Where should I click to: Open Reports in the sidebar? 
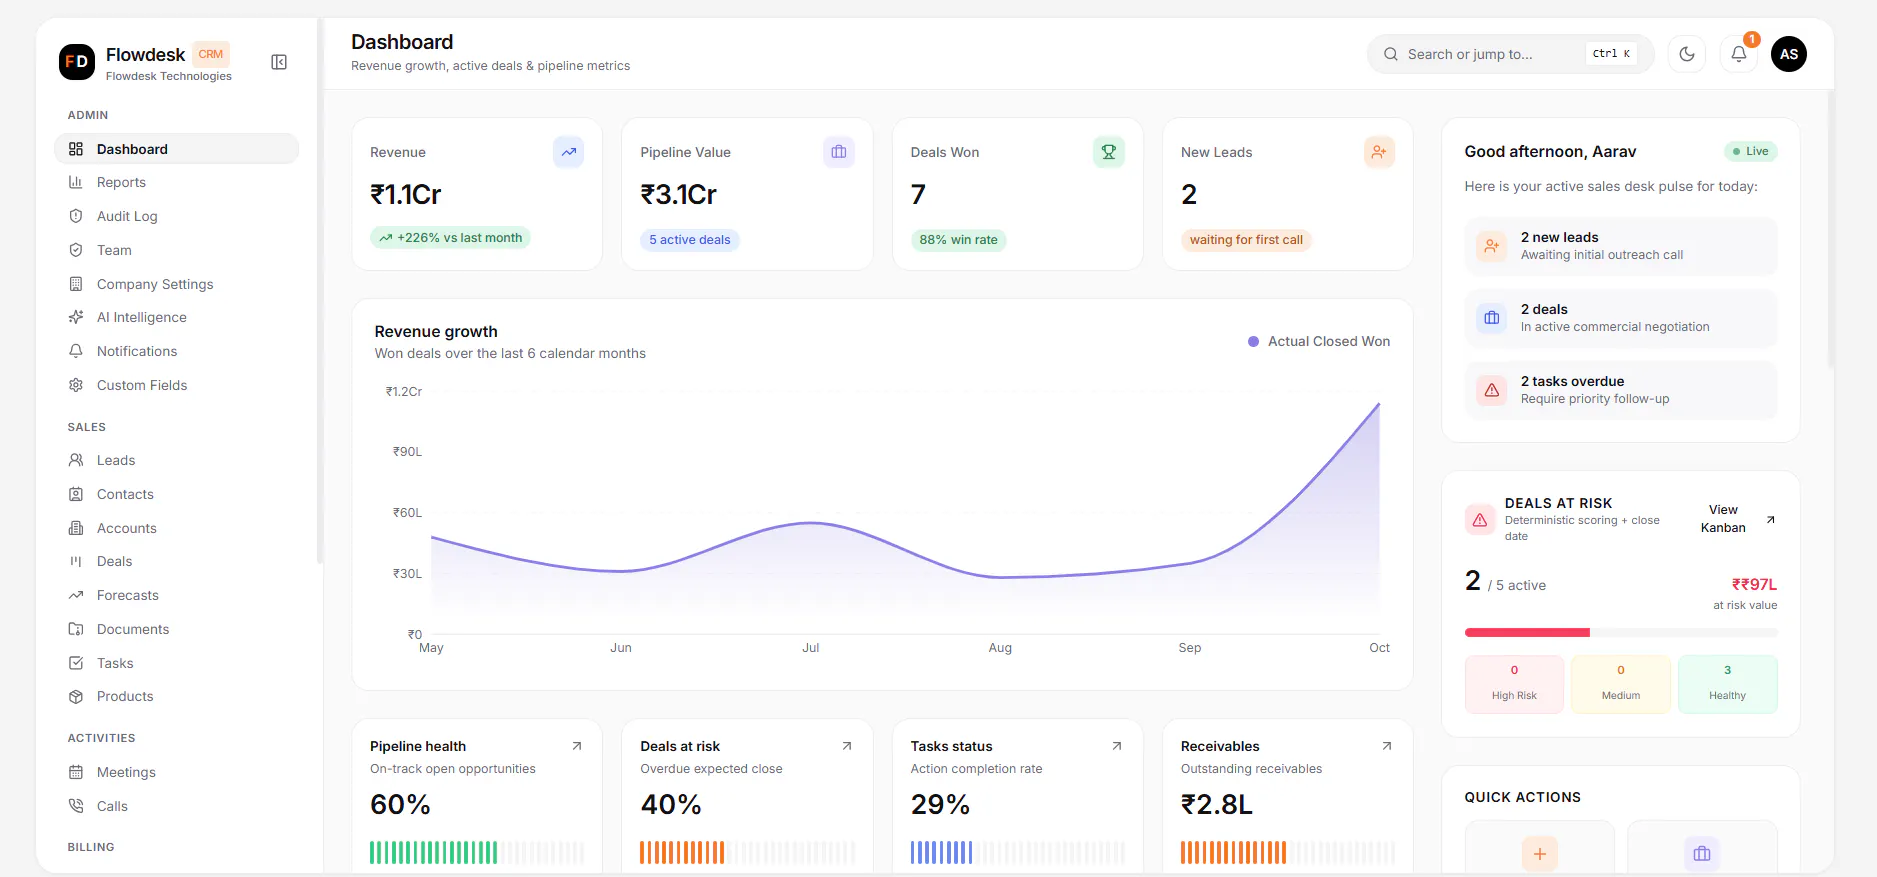[176, 182]
